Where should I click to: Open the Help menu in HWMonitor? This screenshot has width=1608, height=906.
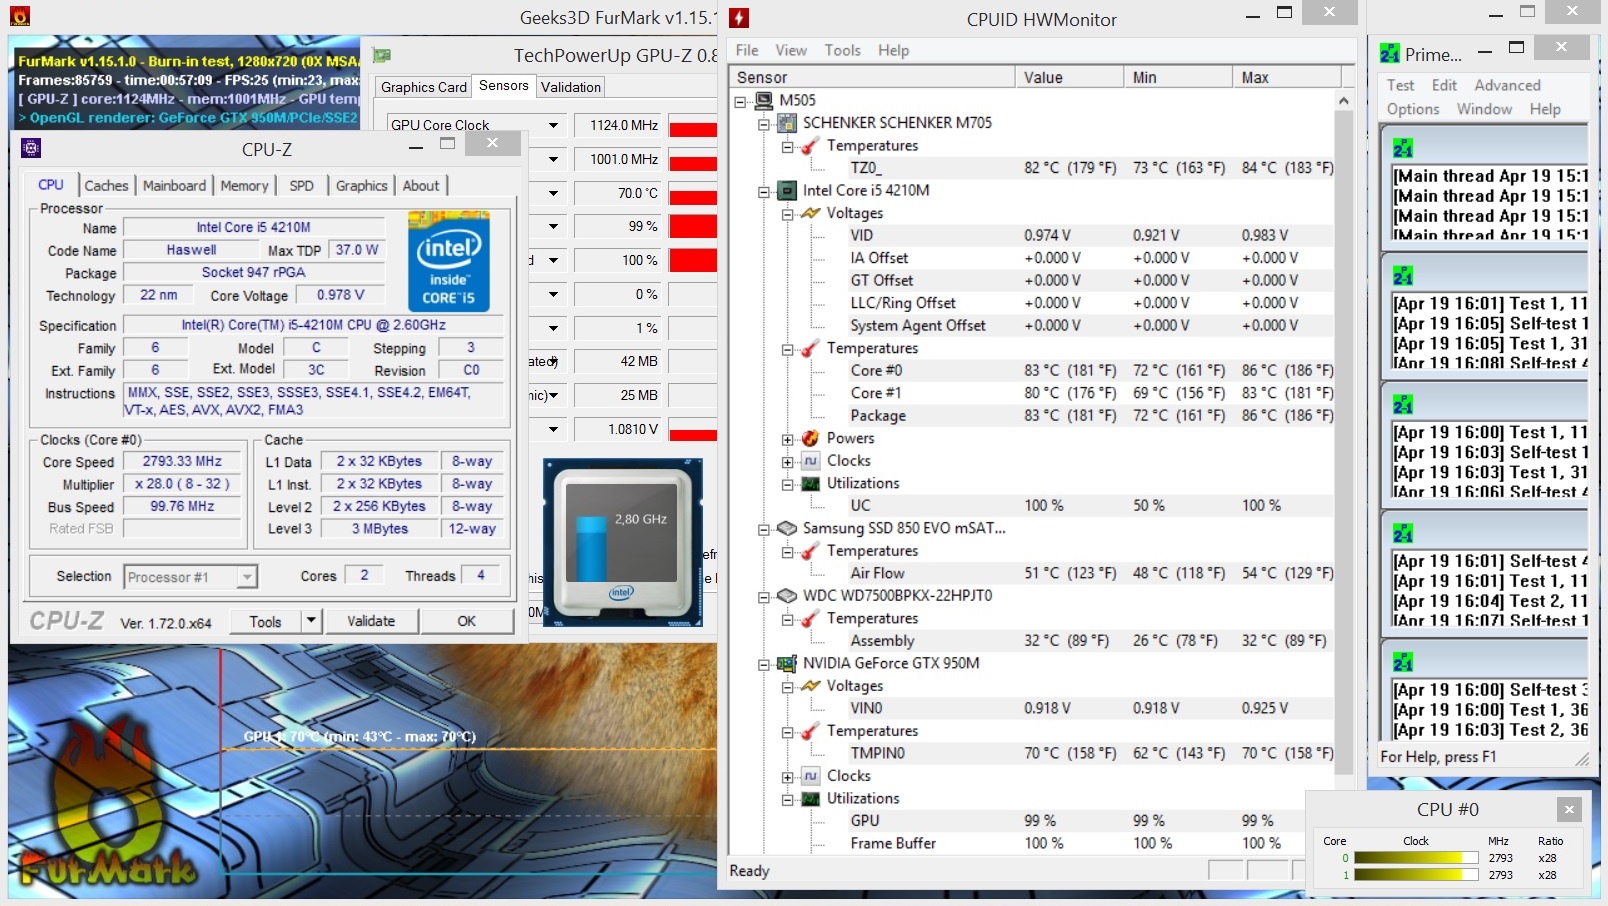894,50
